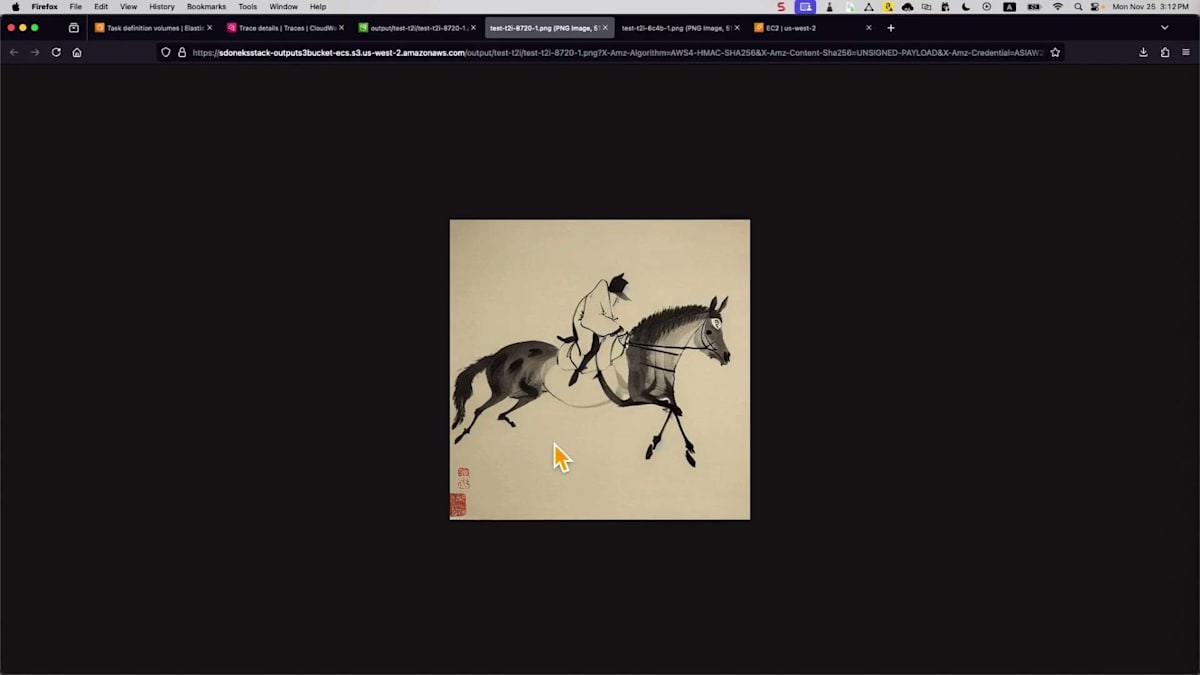Close the test-t2i-8720-1.png tab

point(605,28)
